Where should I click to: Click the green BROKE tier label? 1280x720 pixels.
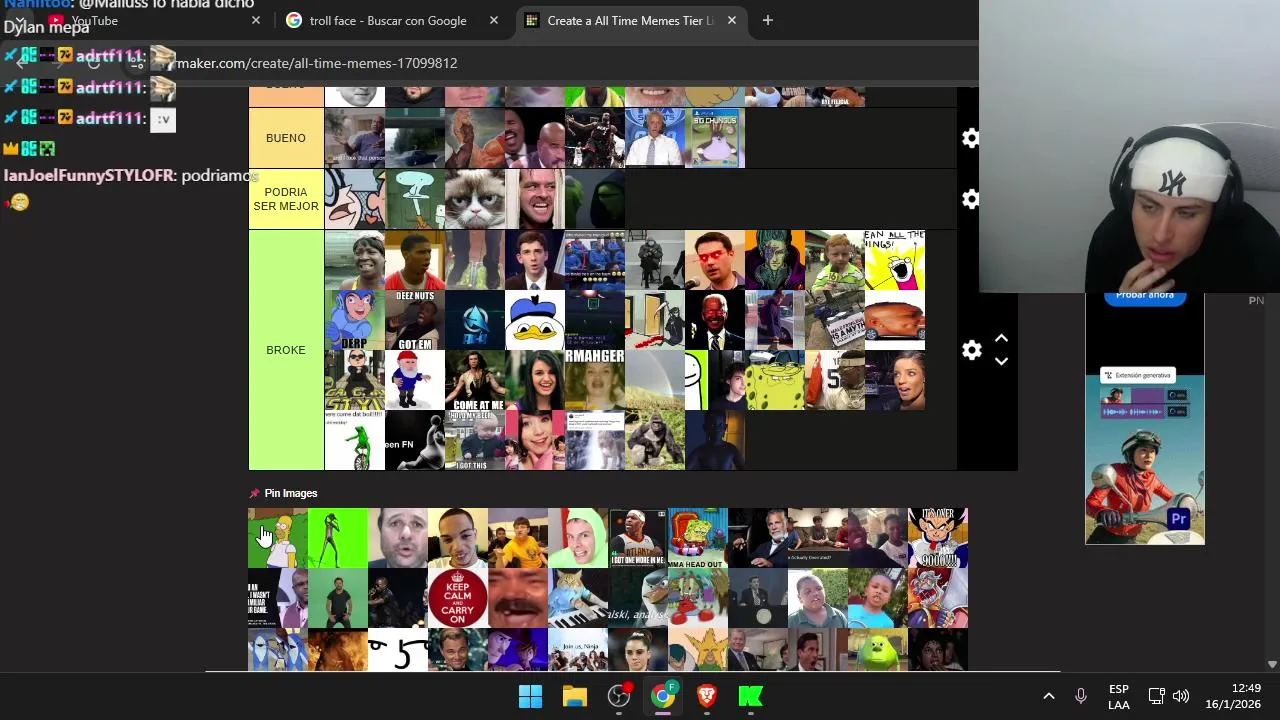pyautogui.click(x=286, y=350)
